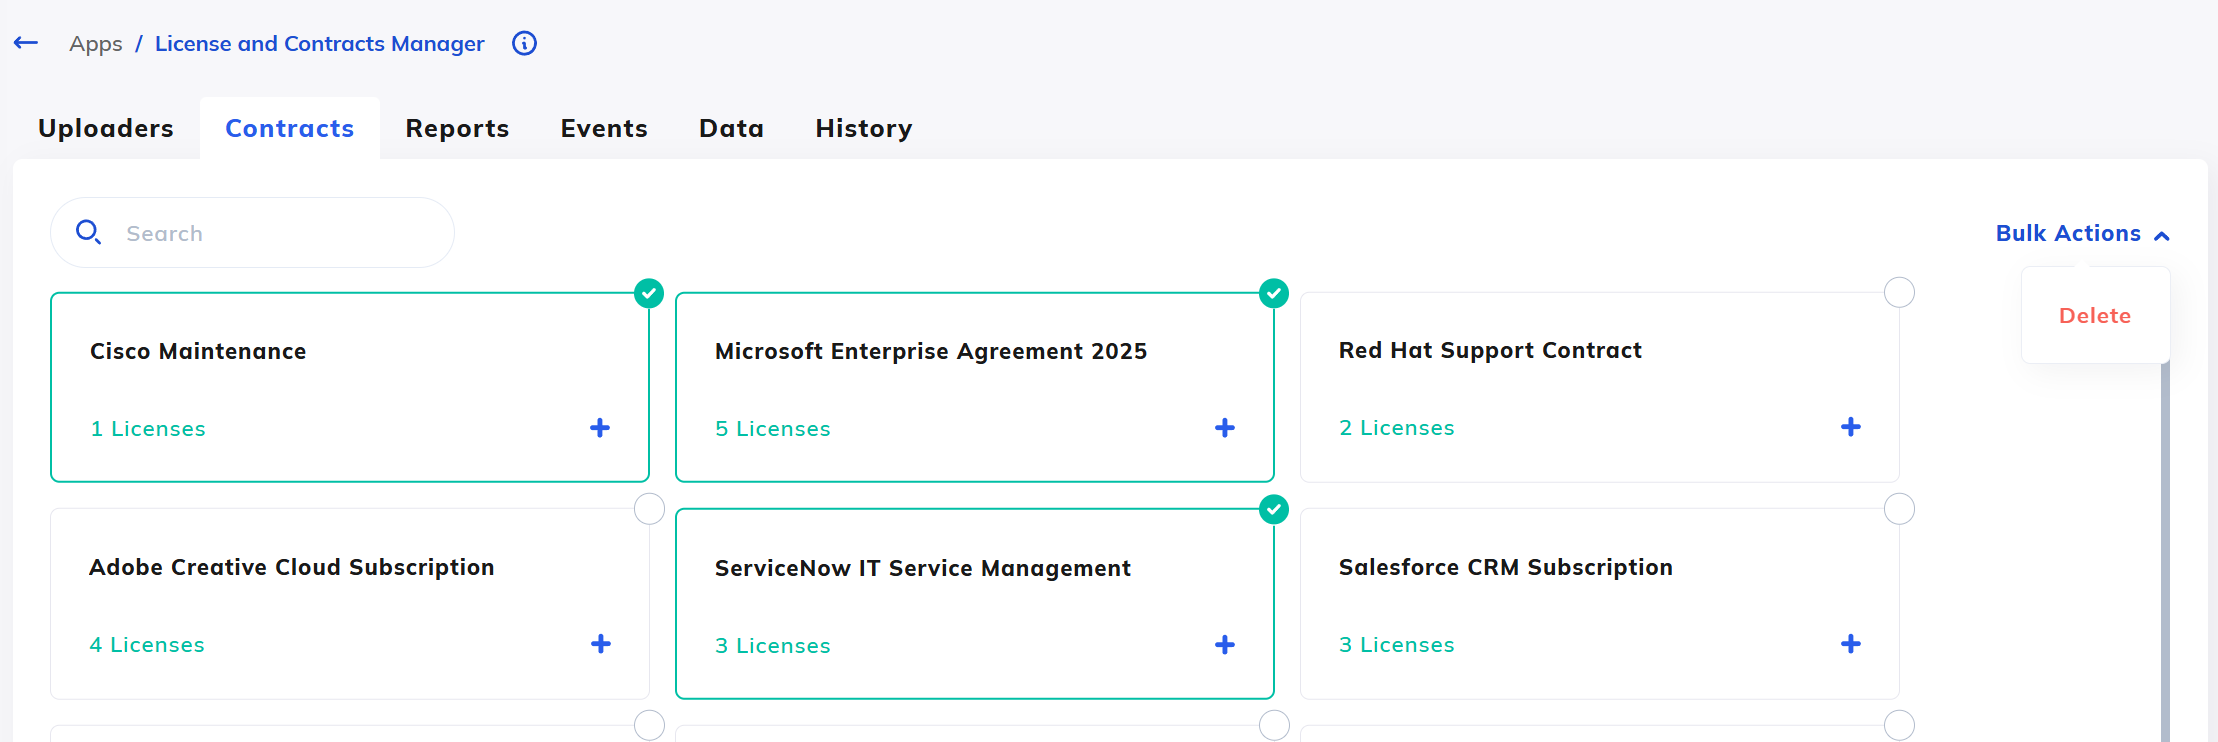Click plus icon on Salesforce CRM Subscription card
This screenshot has width=2218, height=742.
[1851, 644]
